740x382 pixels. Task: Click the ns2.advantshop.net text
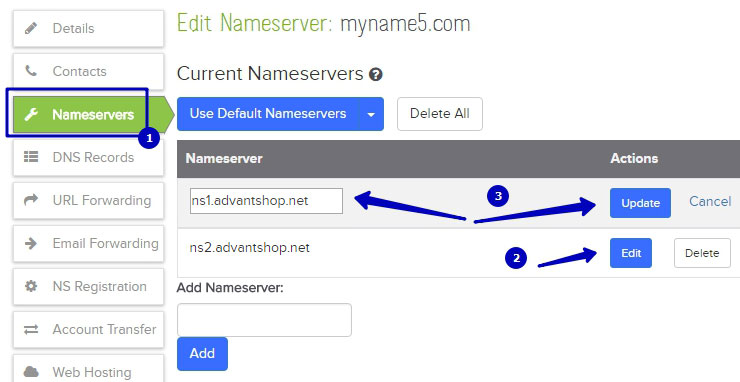[249, 247]
